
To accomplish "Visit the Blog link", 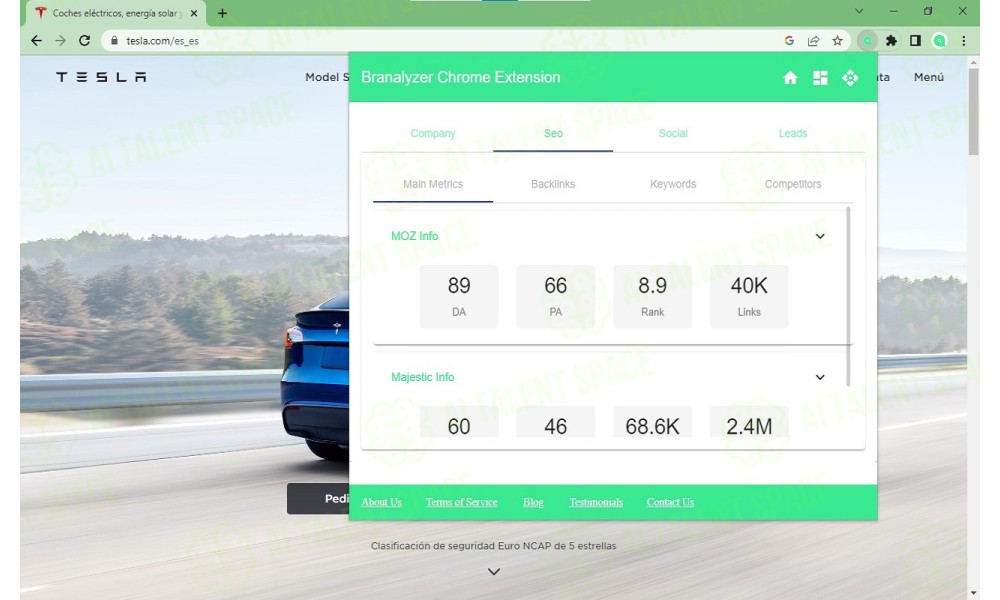I will pyautogui.click(x=533, y=502).
